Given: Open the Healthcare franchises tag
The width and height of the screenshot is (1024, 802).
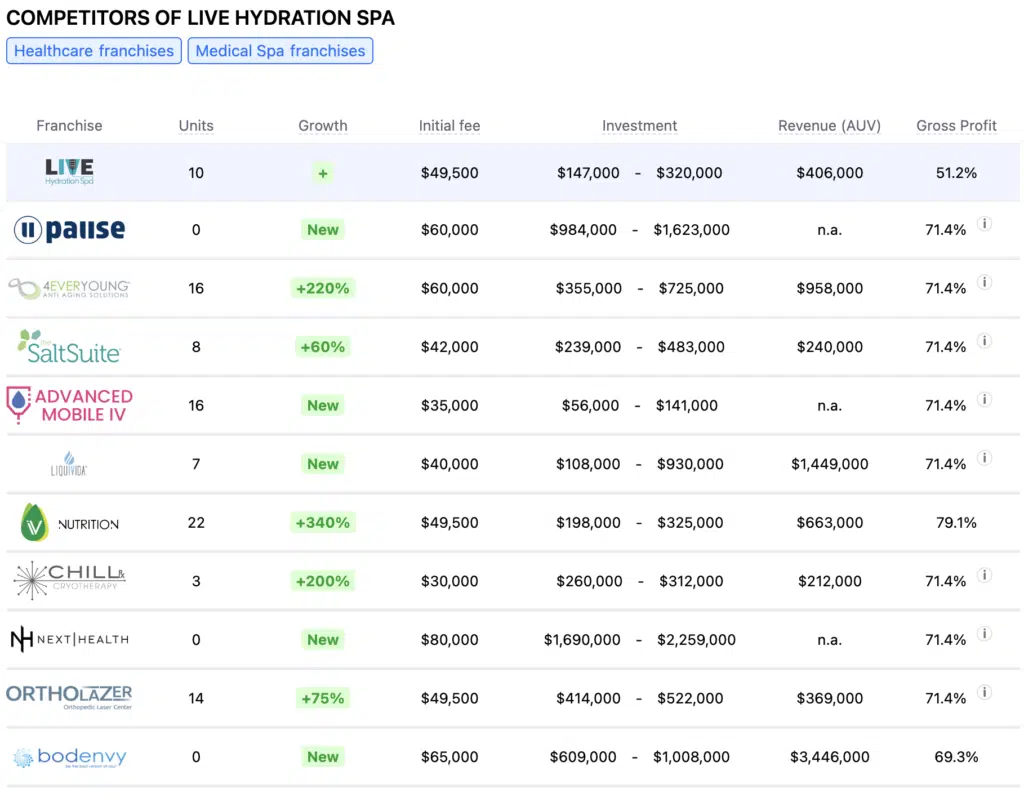Looking at the screenshot, I should click(94, 51).
